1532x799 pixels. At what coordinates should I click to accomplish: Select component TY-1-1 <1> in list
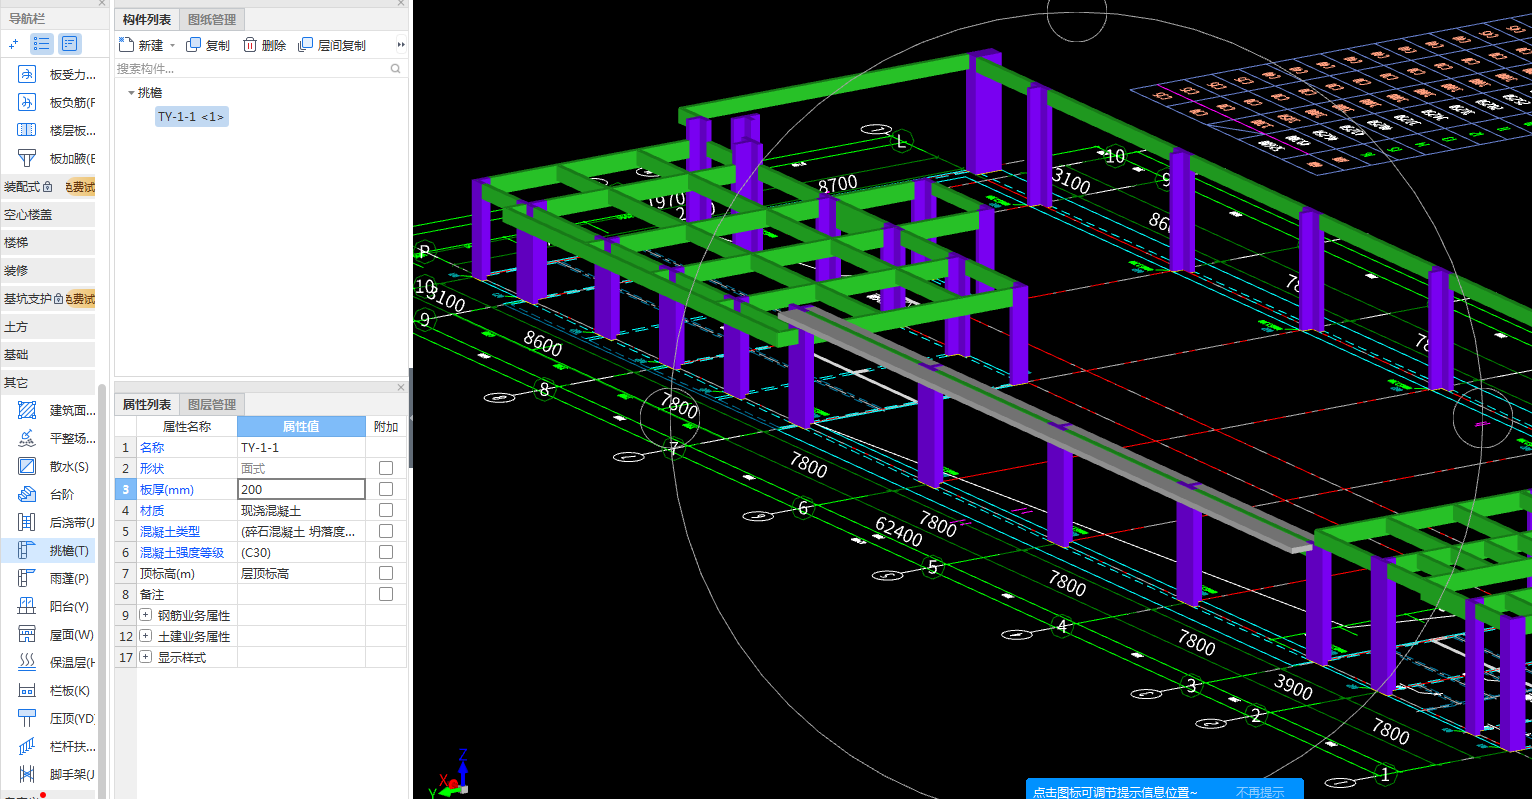pyautogui.click(x=191, y=117)
